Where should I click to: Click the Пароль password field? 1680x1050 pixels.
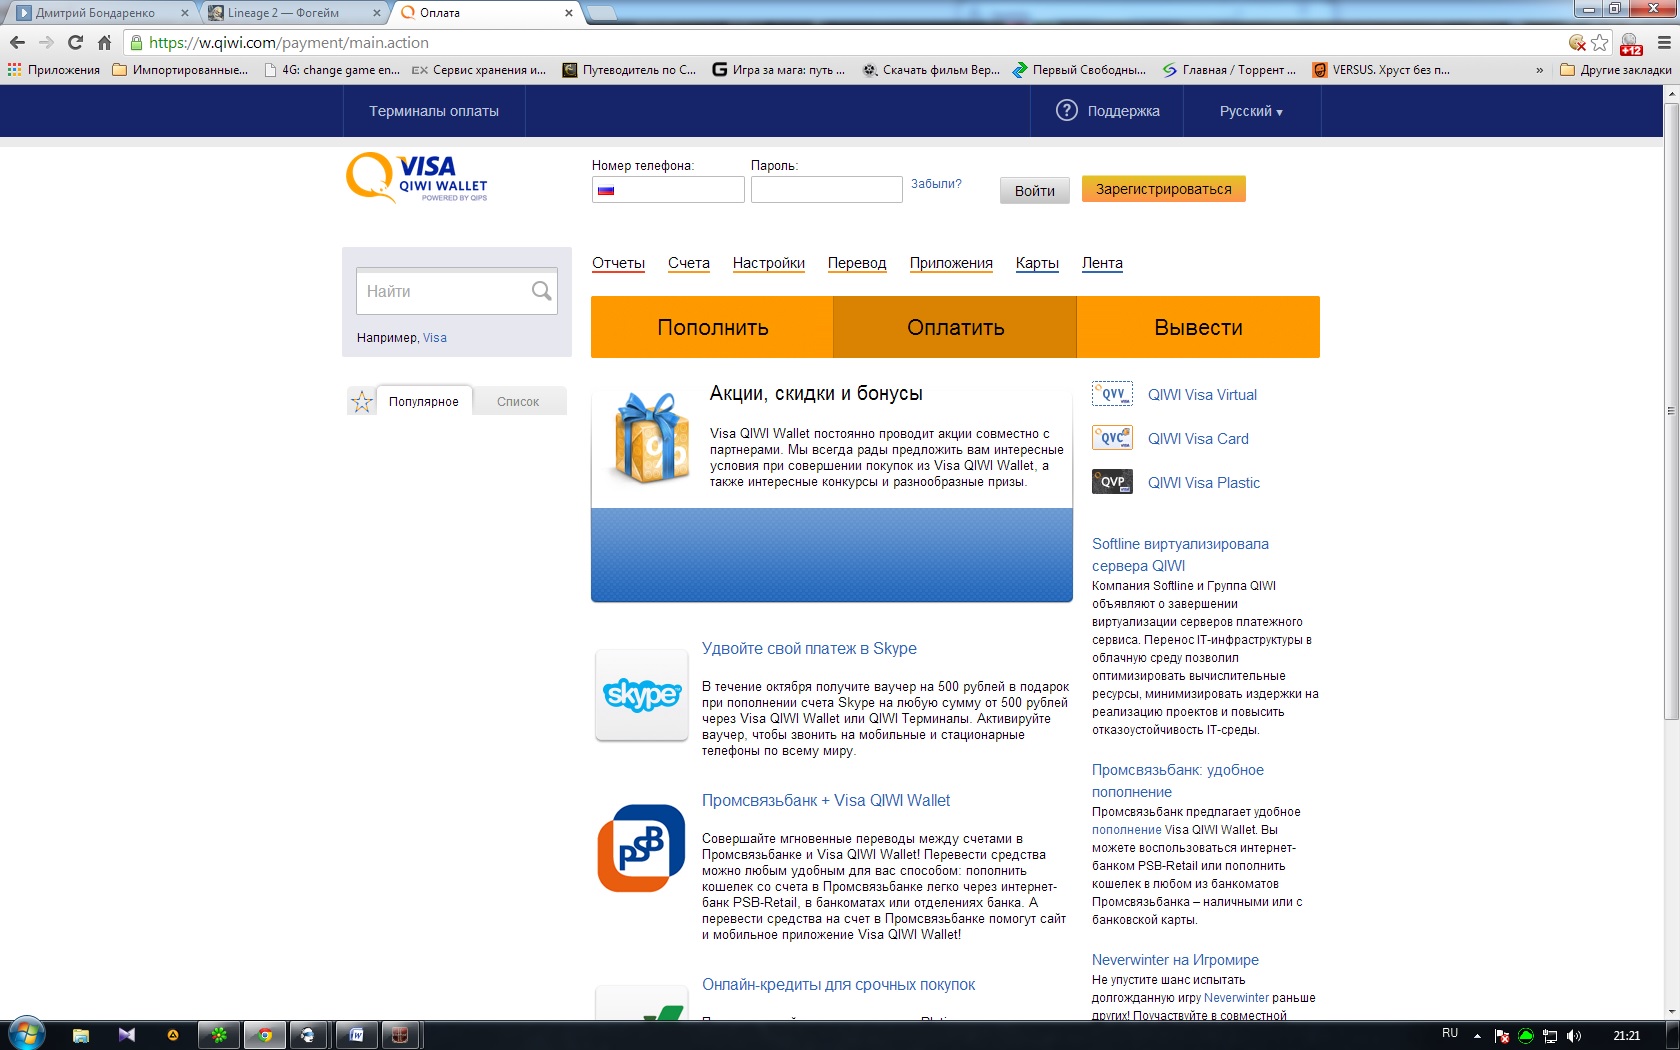point(827,189)
